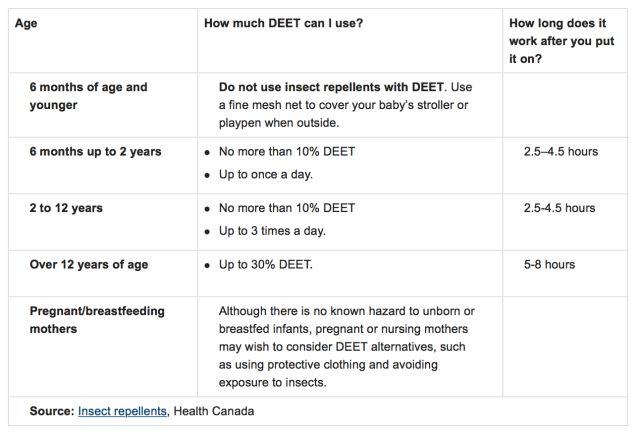Image resolution: width=640 pixels, height=437 pixels.
Task: Click the pregnant or nursing mothers paragraph
Action: pyautogui.click(x=347, y=347)
